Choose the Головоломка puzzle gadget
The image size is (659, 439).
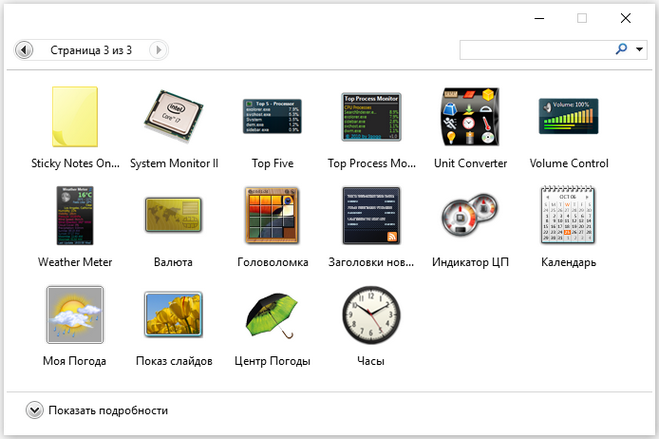(273, 215)
